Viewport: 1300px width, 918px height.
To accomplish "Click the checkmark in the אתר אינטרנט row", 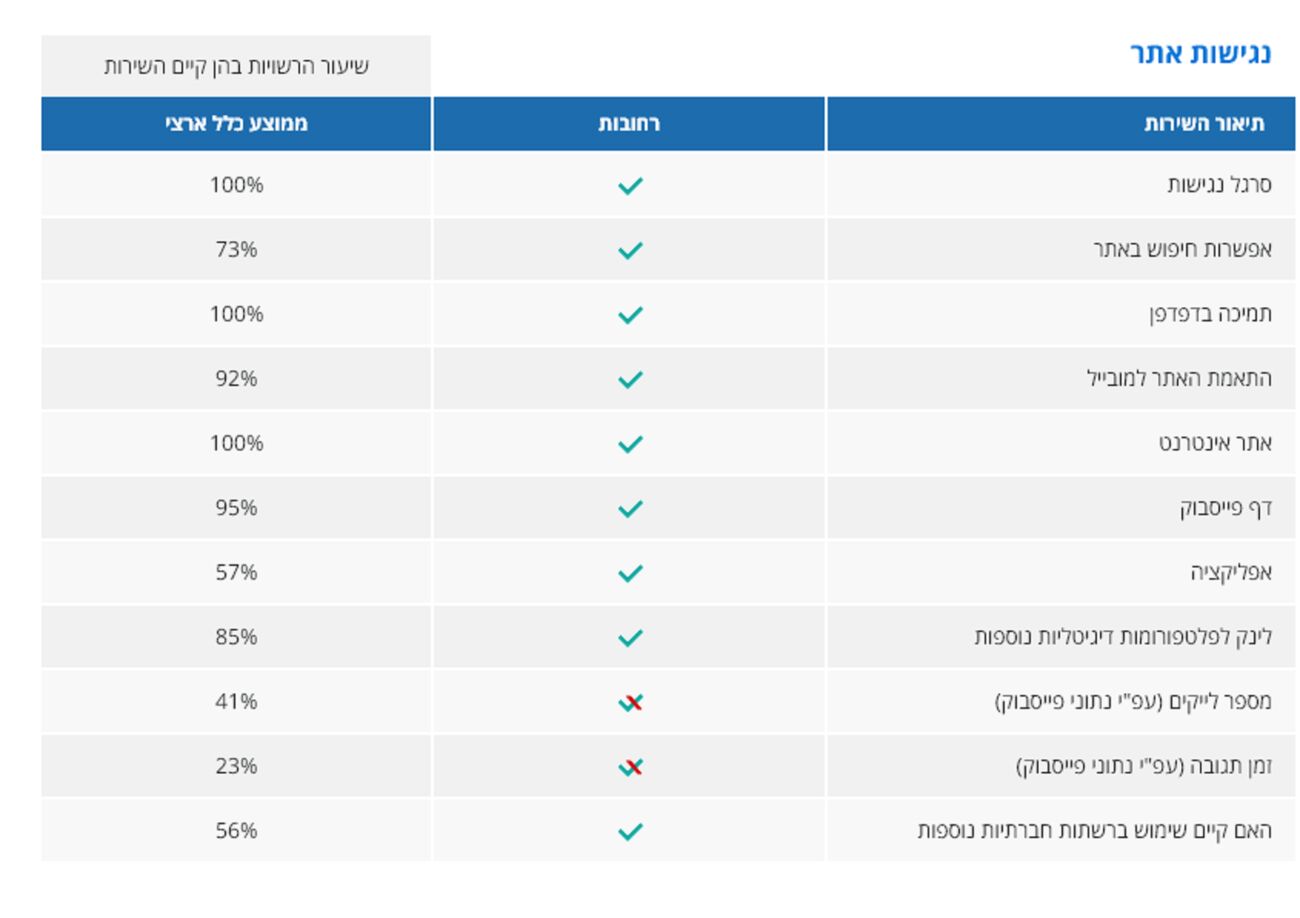I will pos(630,444).
